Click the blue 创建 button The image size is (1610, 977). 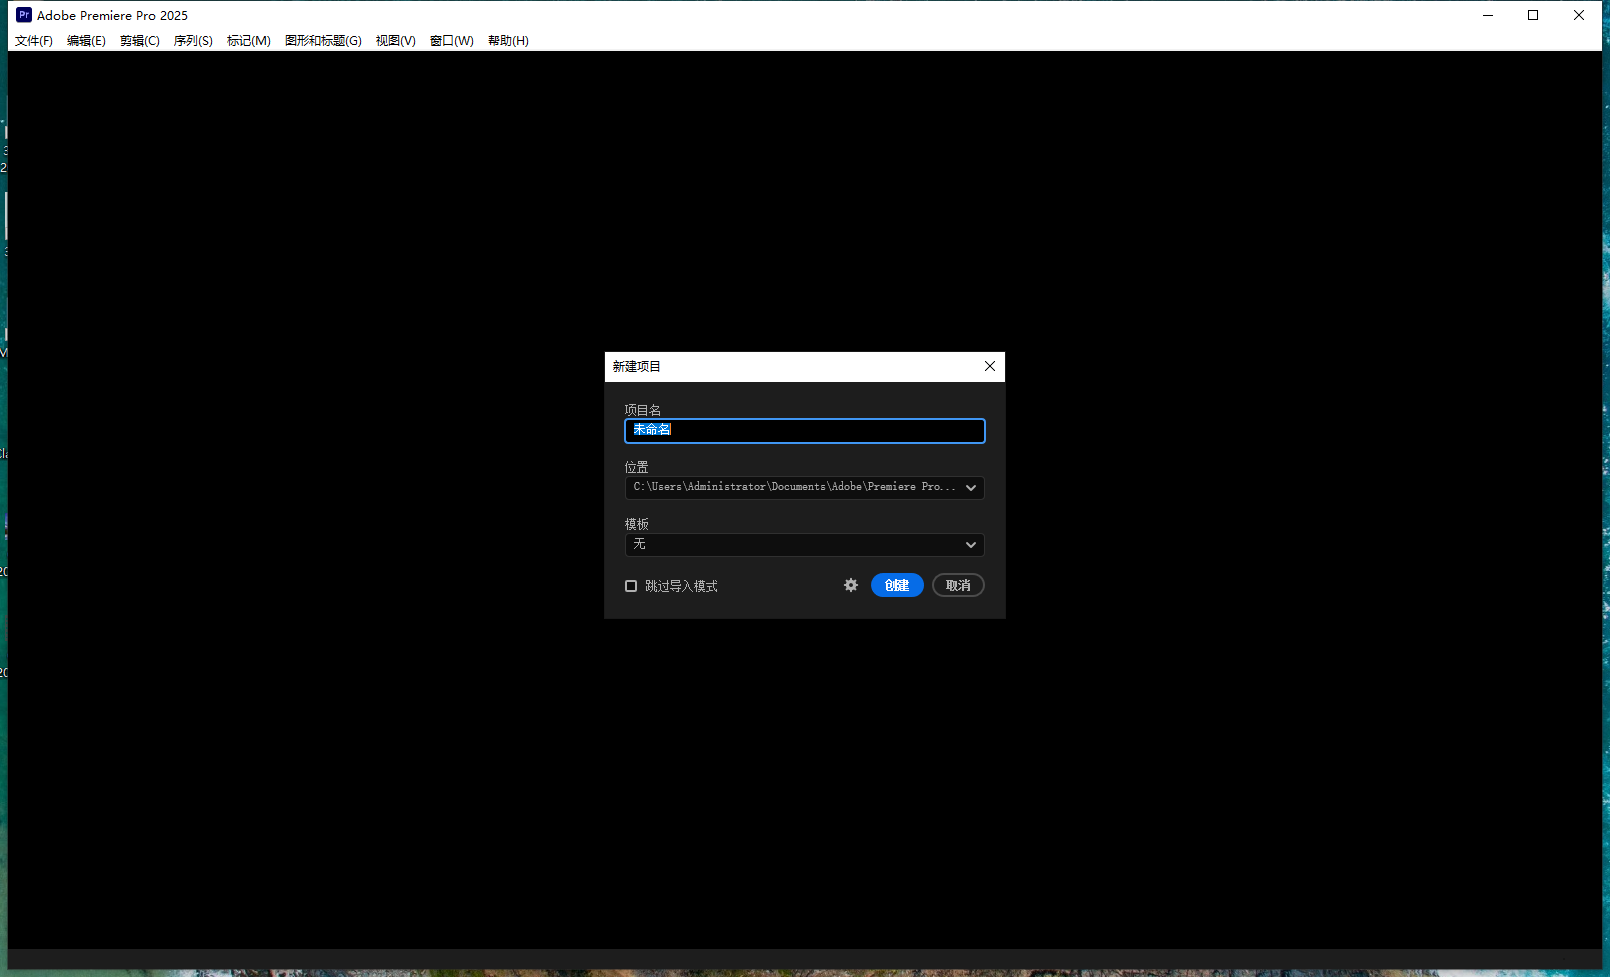(896, 585)
